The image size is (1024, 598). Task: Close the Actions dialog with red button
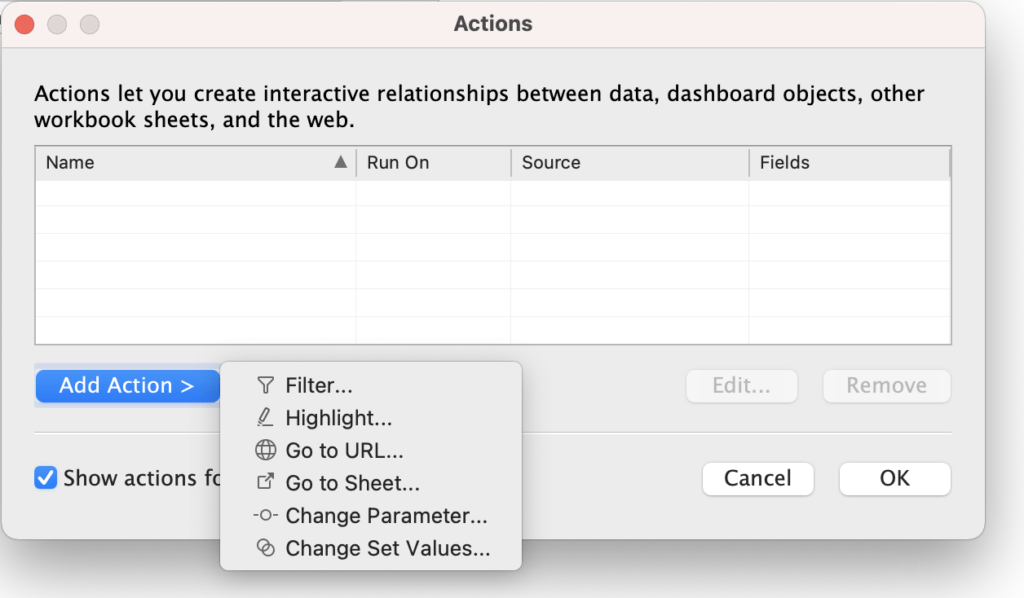click(24, 24)
